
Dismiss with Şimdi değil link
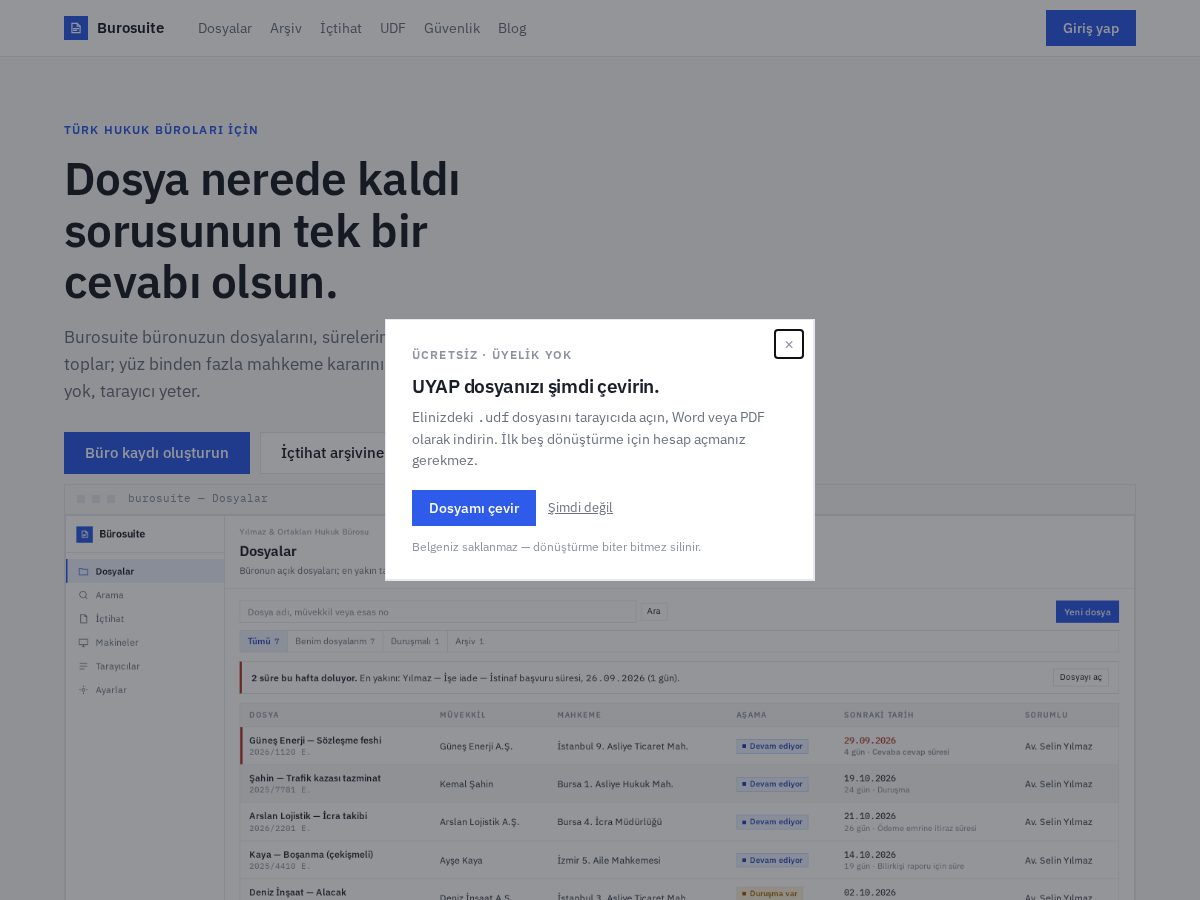(x=580, y=508)
